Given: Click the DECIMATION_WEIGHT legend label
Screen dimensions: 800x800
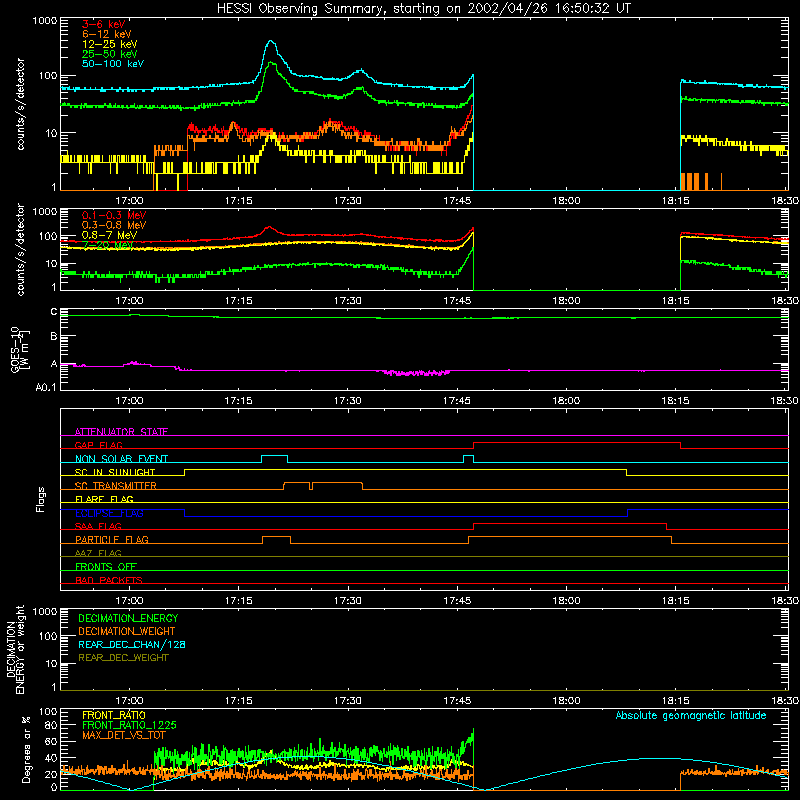Looking at the screenshot, I should [127, 632].
